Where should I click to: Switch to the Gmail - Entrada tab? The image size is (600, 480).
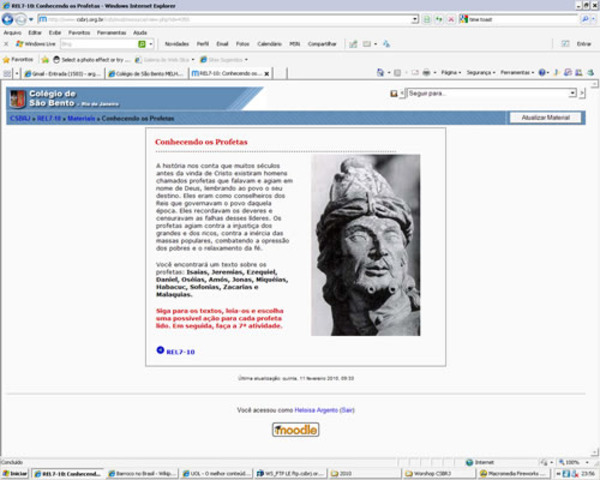(63, 73)
